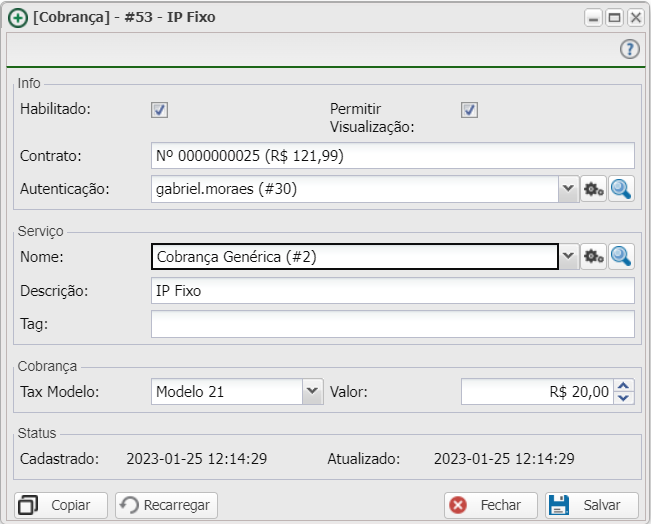Expand the Tax Modelo dropdown
This screenshot has width=651, height=524.
point(312,391)
